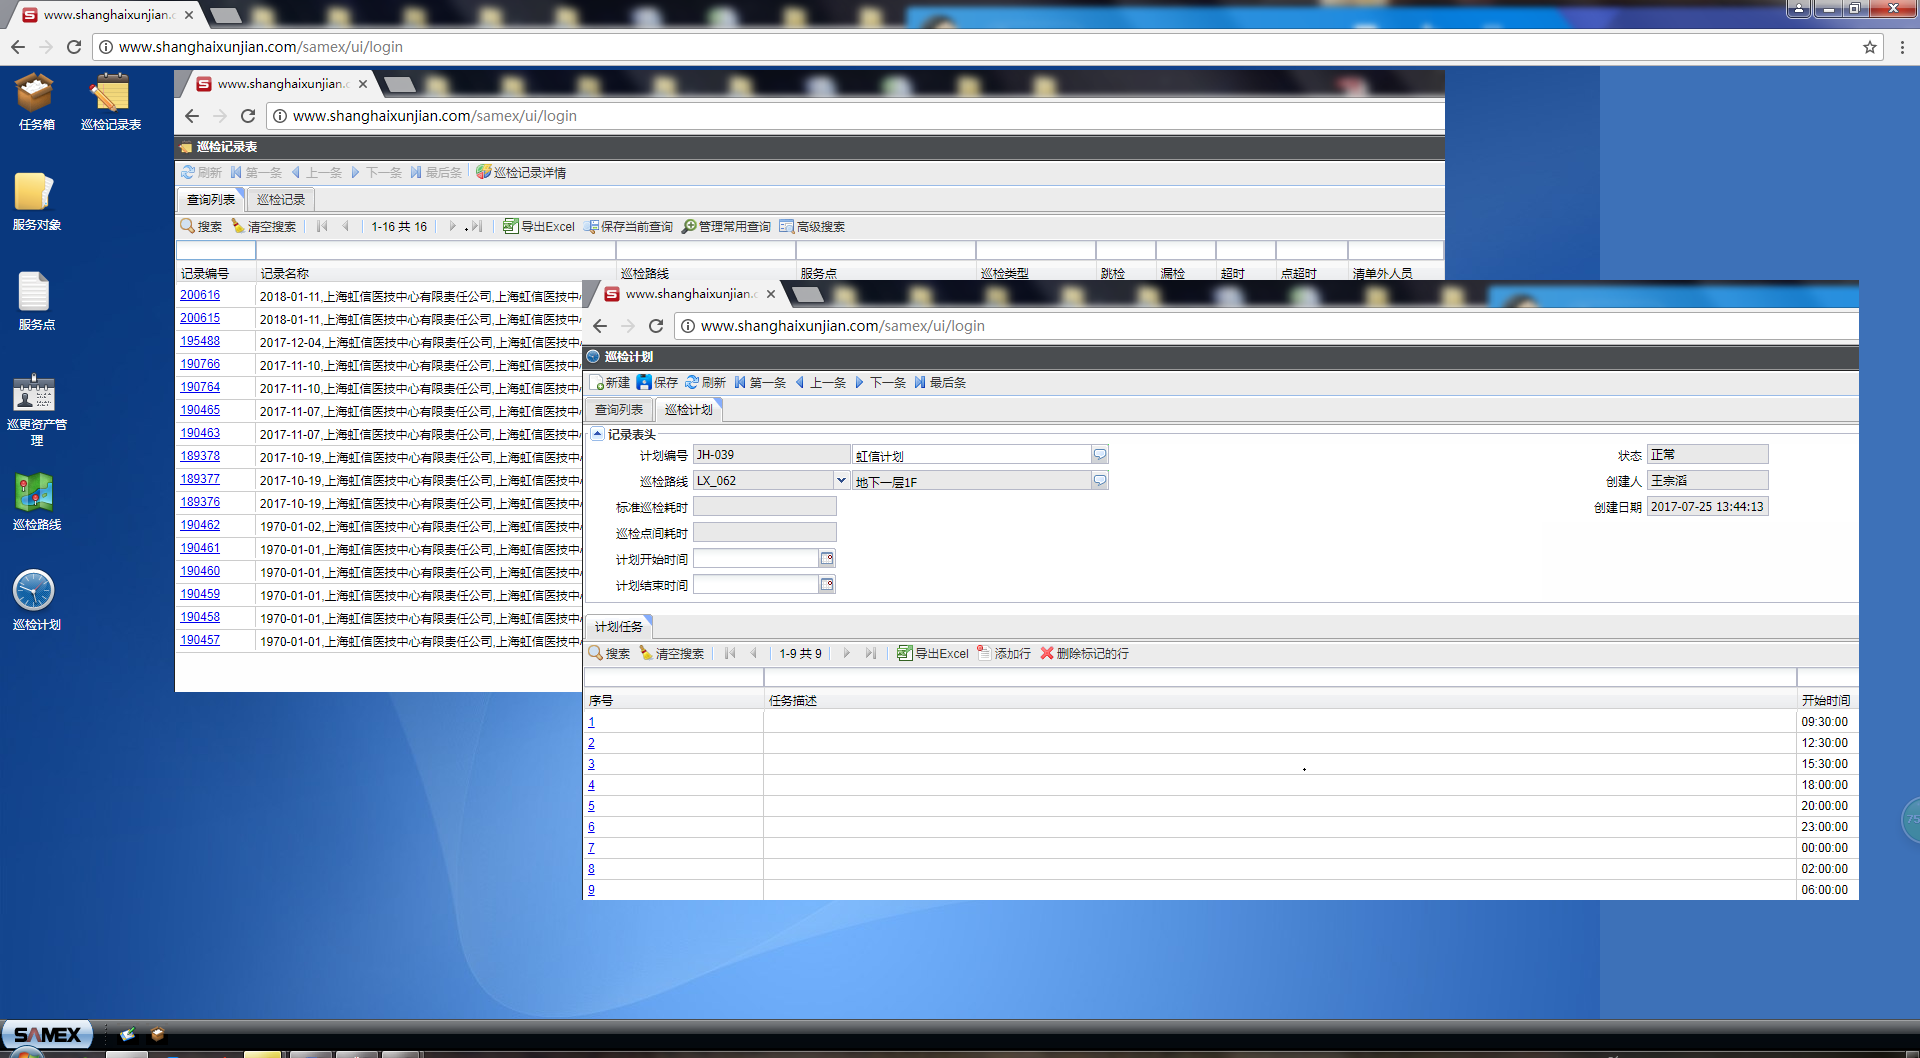The width and height of the screenshot is (1920, 1058).
Task: Open task row number 5 link
Action: pos(591,806)
